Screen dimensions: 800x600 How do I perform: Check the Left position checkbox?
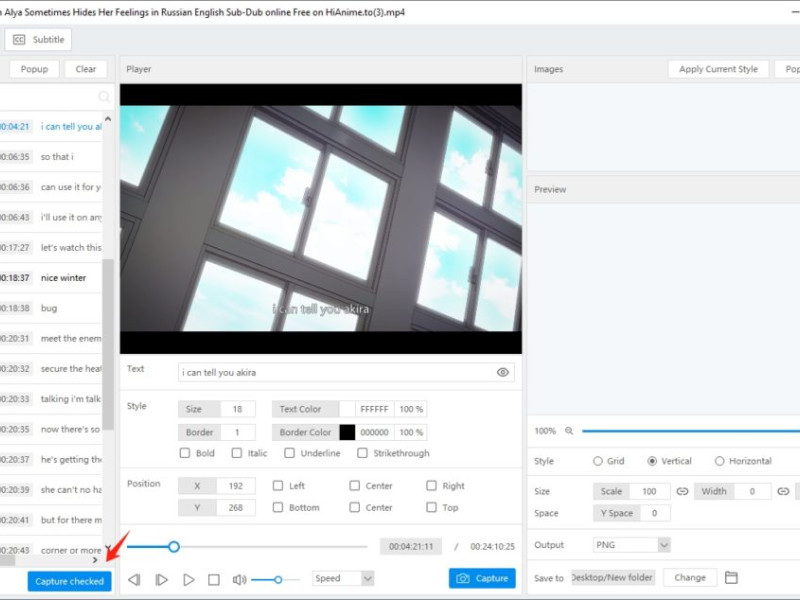pyautogui.click(x=278, y=486)
